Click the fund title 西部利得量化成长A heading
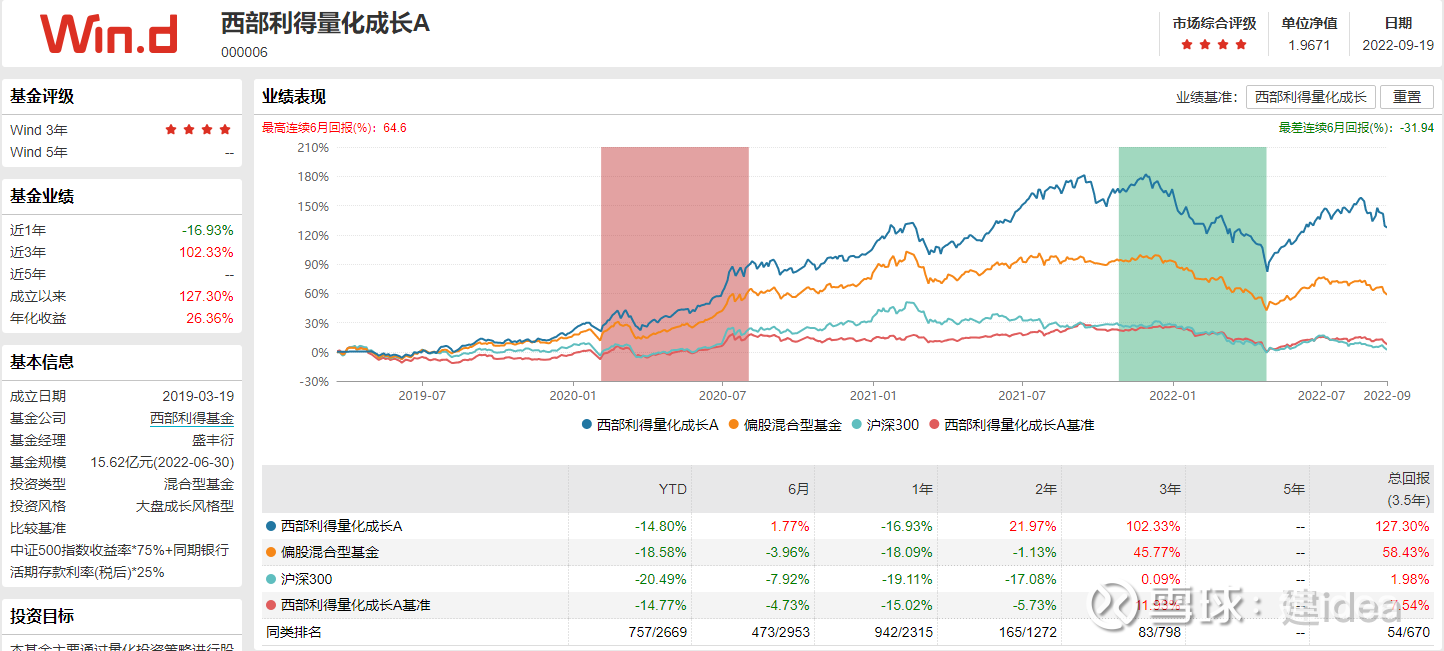The width and height of the screenshot is (1444, 651). [x=325, y=23]
